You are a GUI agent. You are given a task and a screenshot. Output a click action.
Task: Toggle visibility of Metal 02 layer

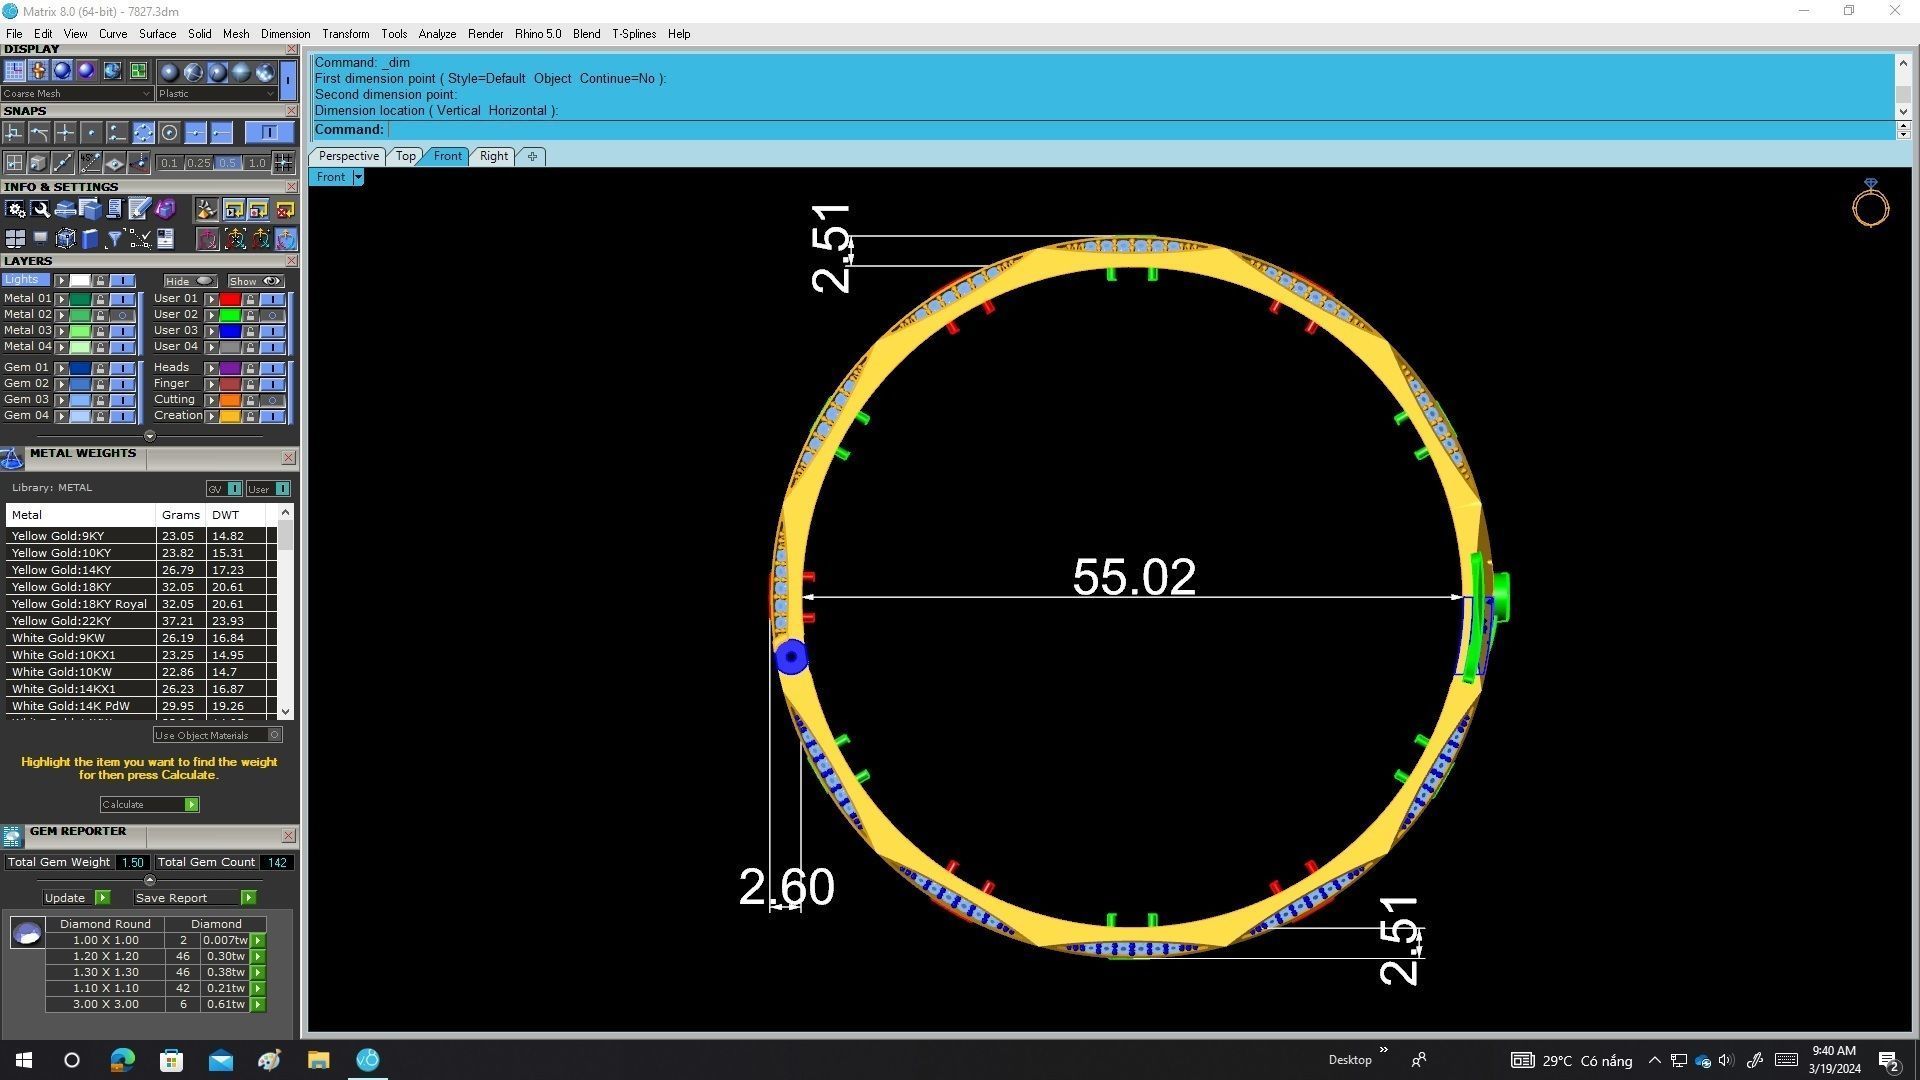(x=123, y=315)
